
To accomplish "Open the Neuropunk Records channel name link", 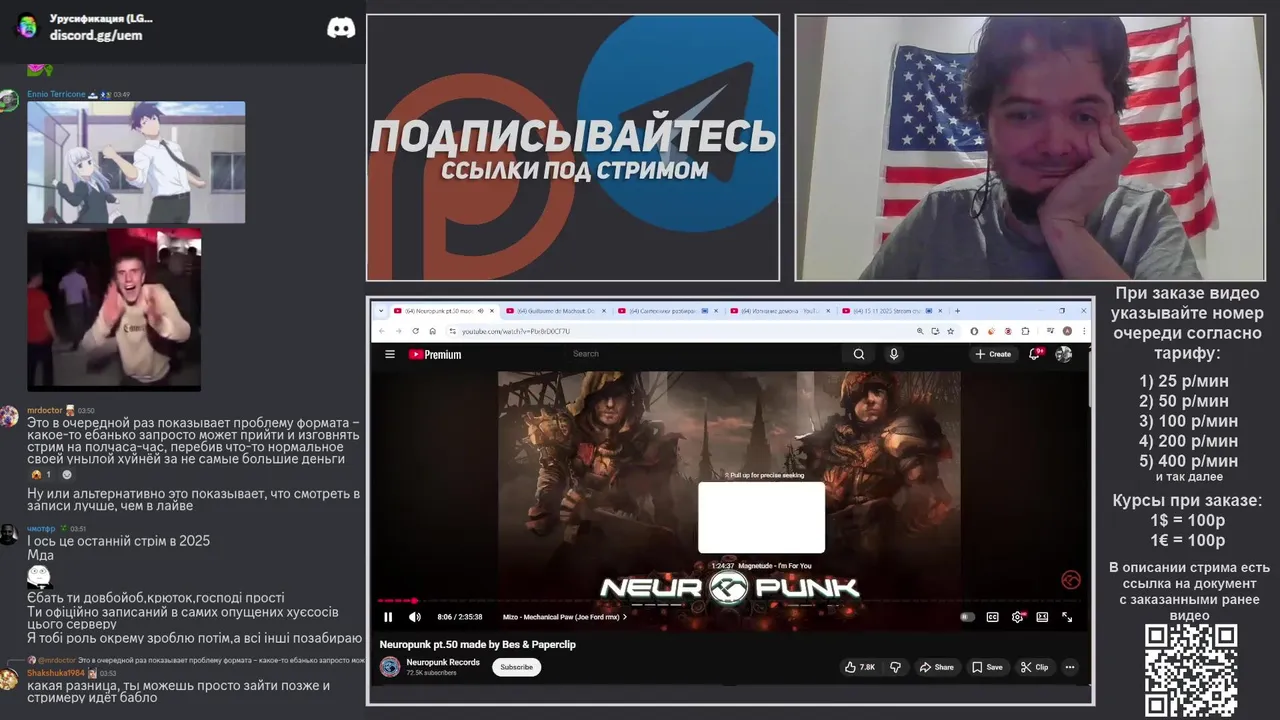I will (443, 662).
